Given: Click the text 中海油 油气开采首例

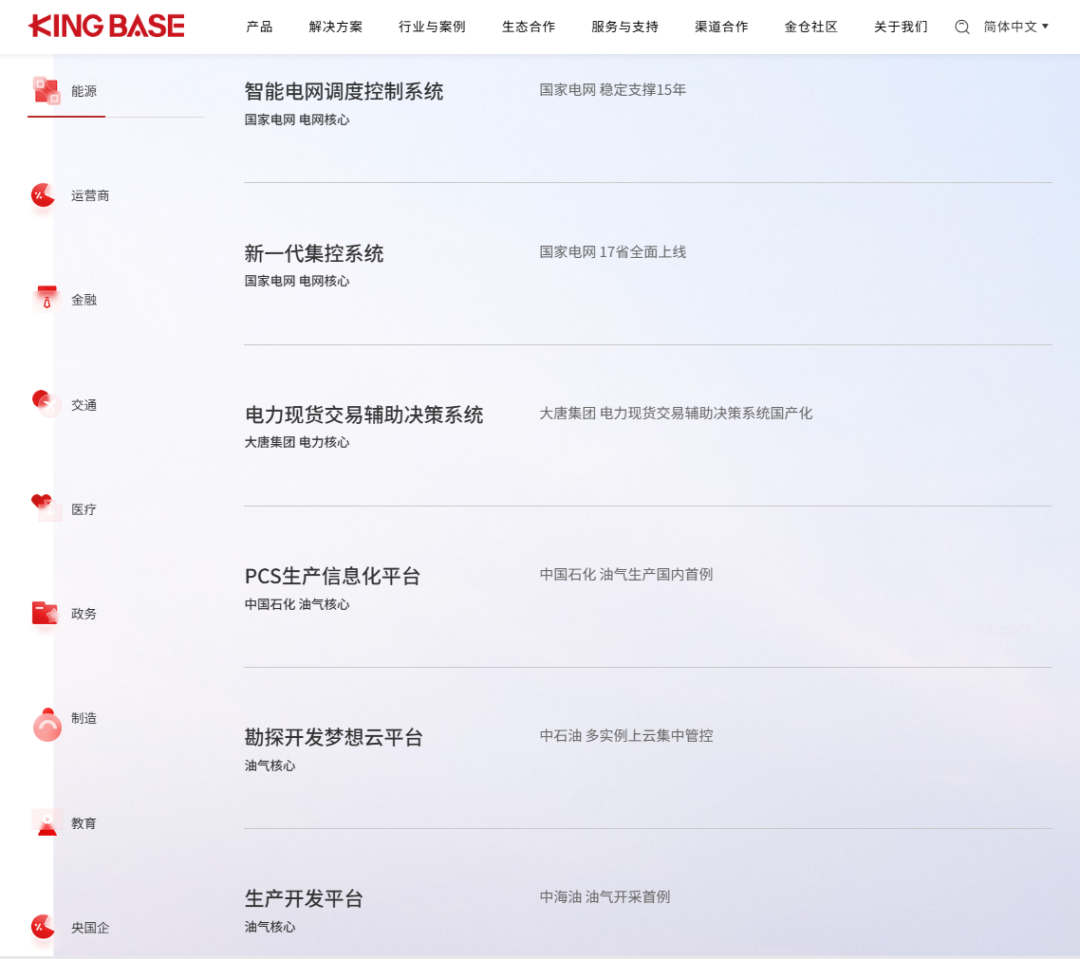Looking at the screenshot, I should (x=605, y=897).
